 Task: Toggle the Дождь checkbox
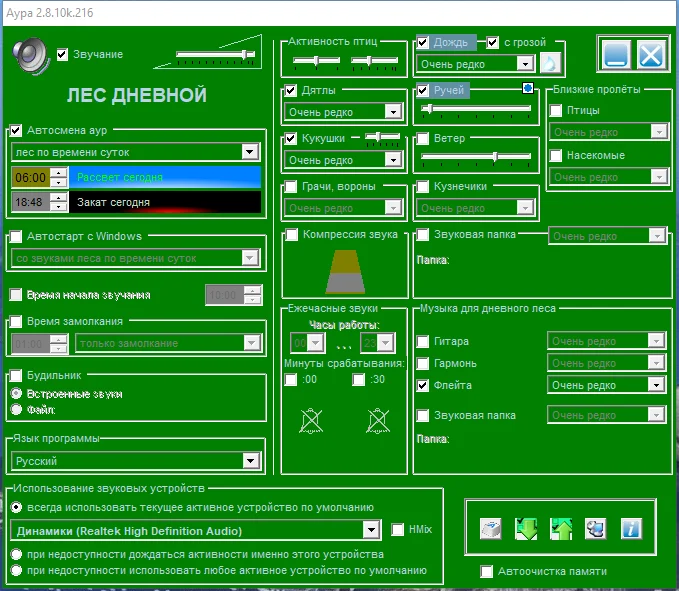point(423,42)
